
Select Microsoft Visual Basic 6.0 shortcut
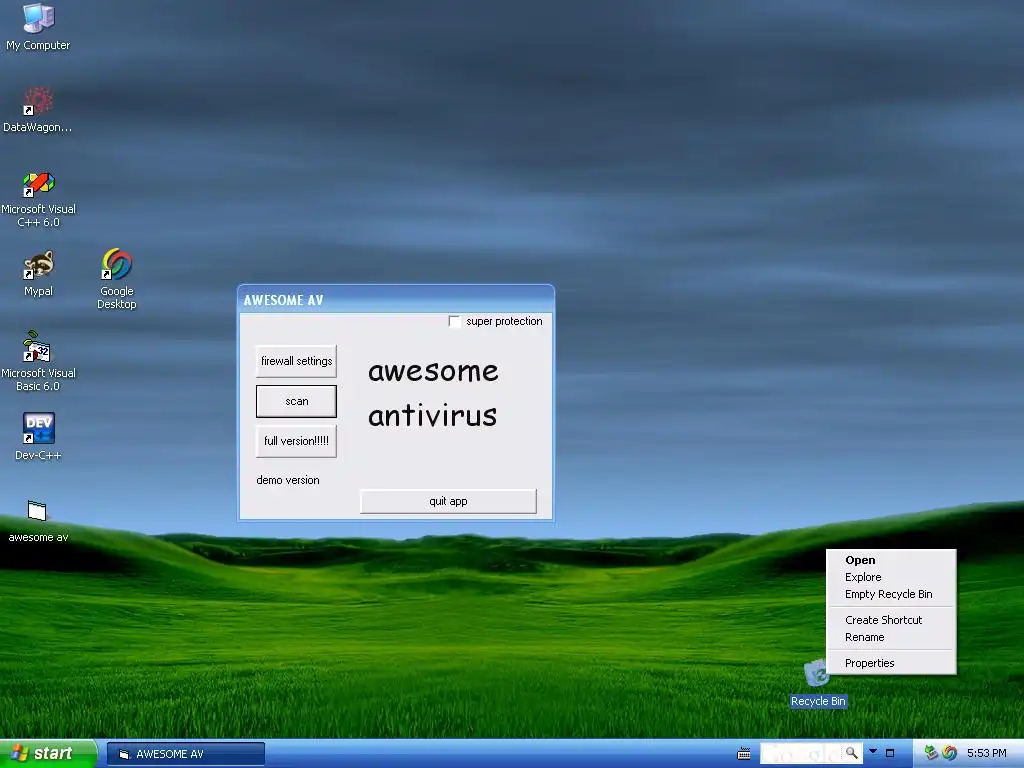38,361
